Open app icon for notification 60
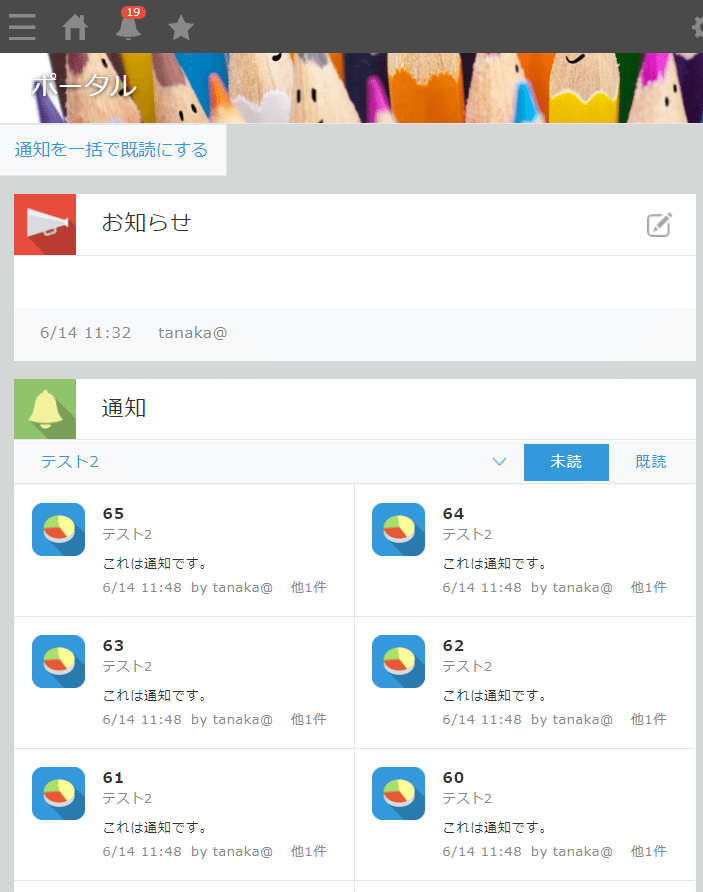The image size is (703, 892). [398, 793]
